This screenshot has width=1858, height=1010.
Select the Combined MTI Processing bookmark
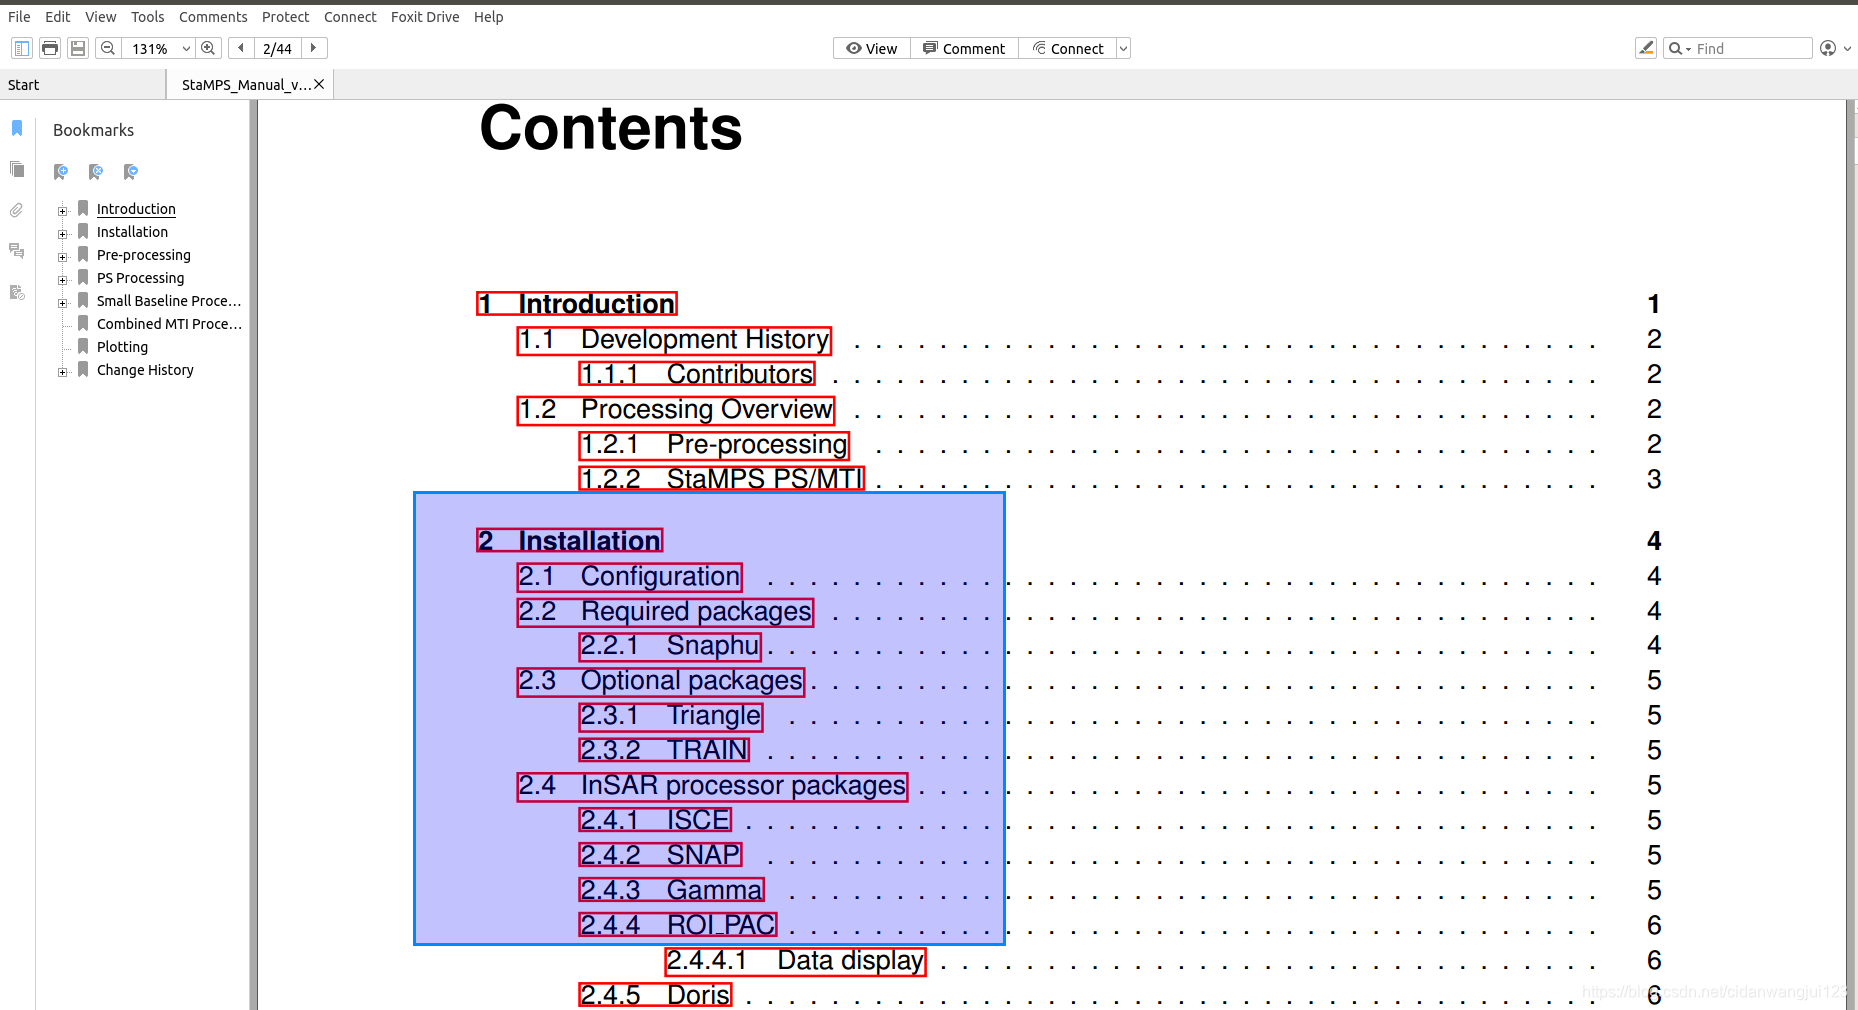pyautogui.click(x=169, y=324)
